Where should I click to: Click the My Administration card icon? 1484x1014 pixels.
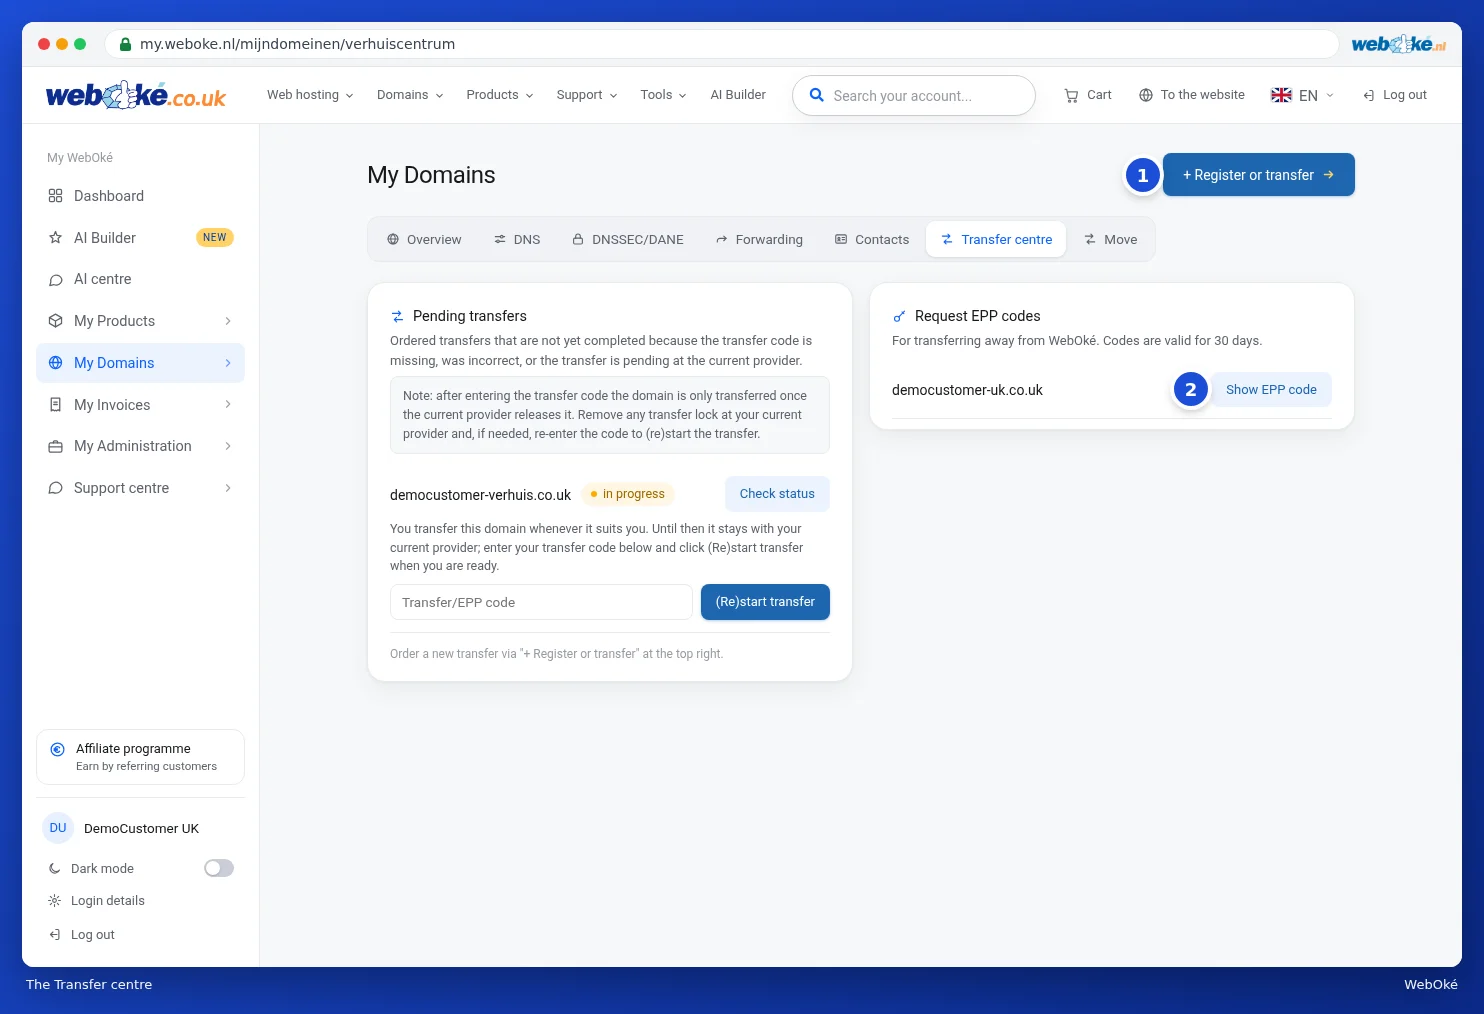(x=56, y=446)
